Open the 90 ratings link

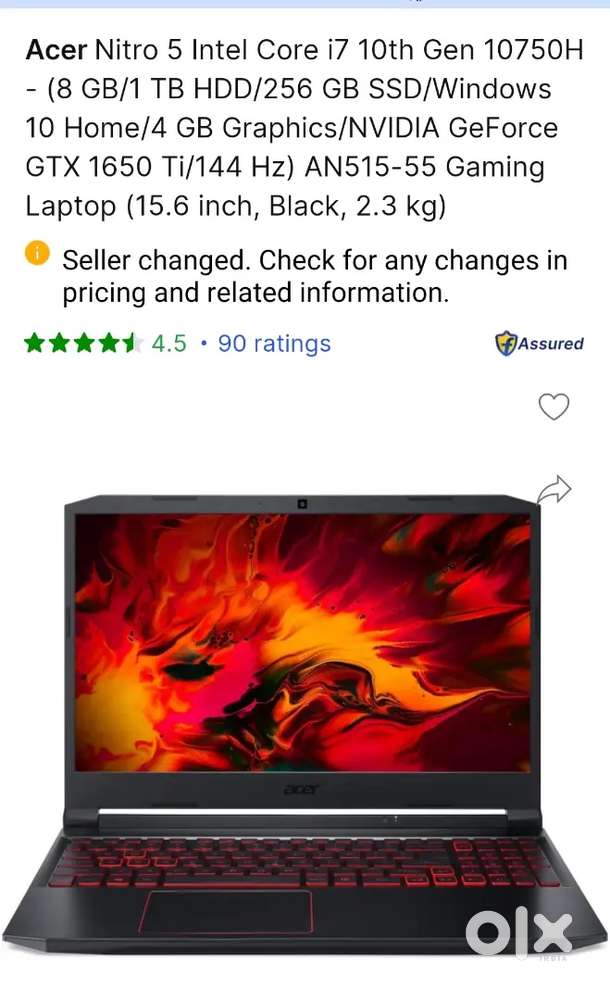tap(274, 343)
